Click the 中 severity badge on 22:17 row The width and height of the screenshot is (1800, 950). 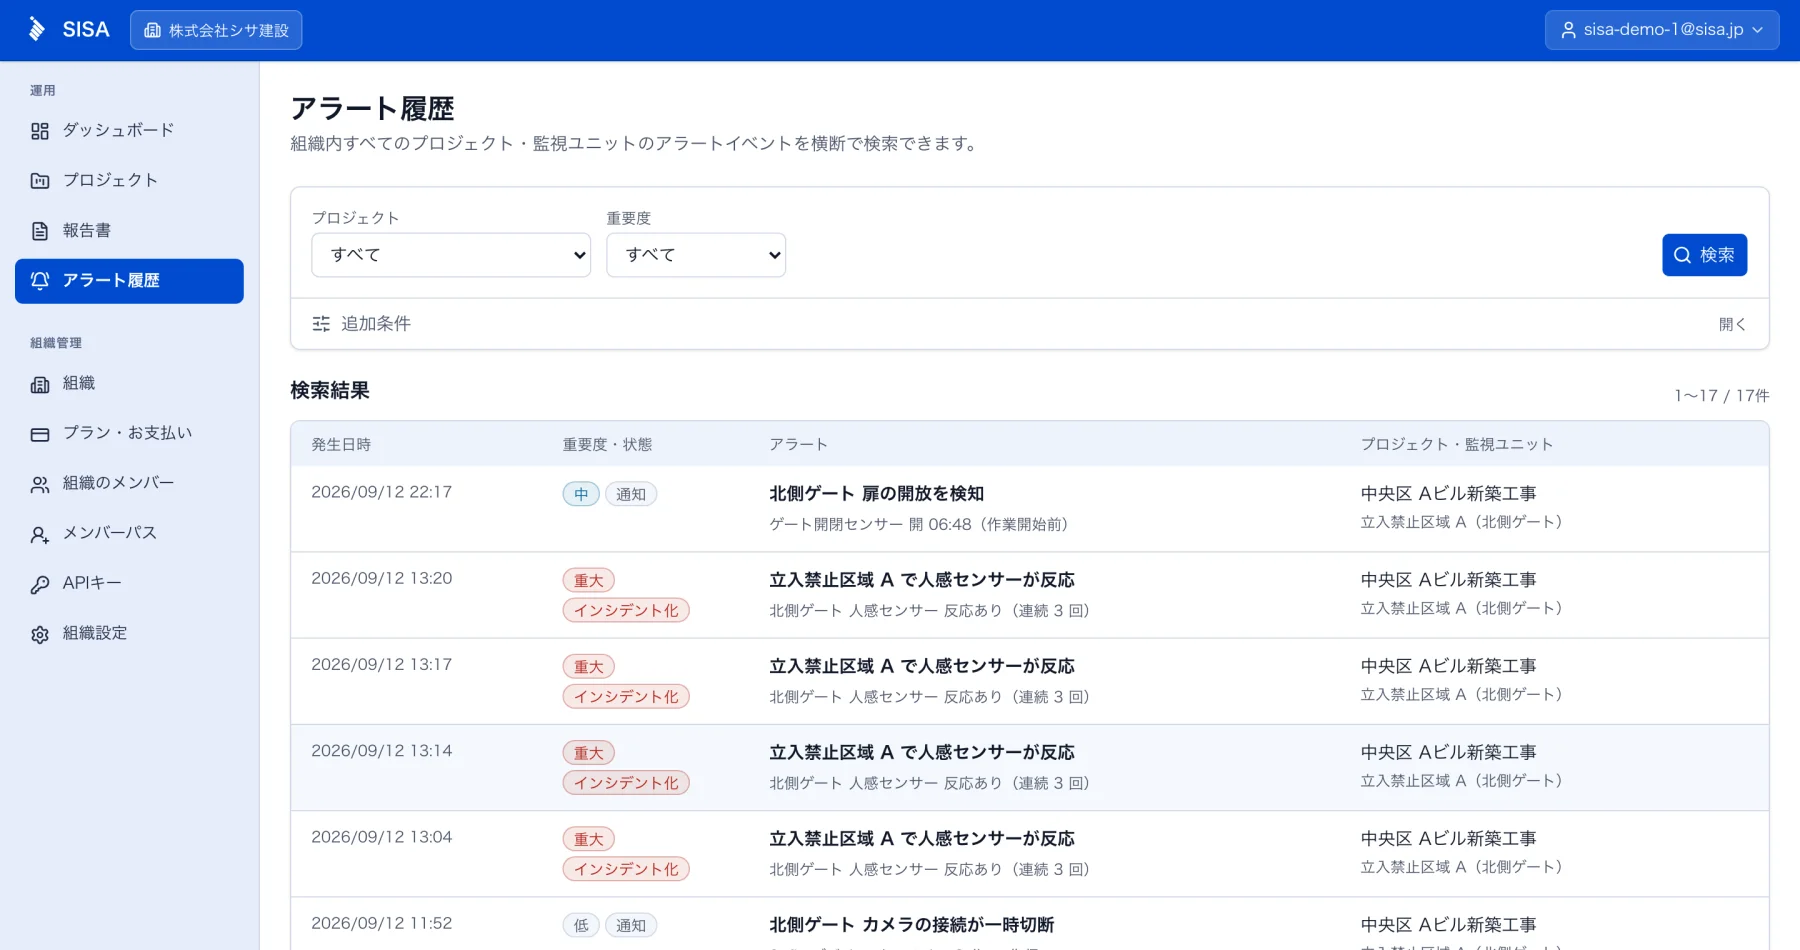(x=581, y=494)
